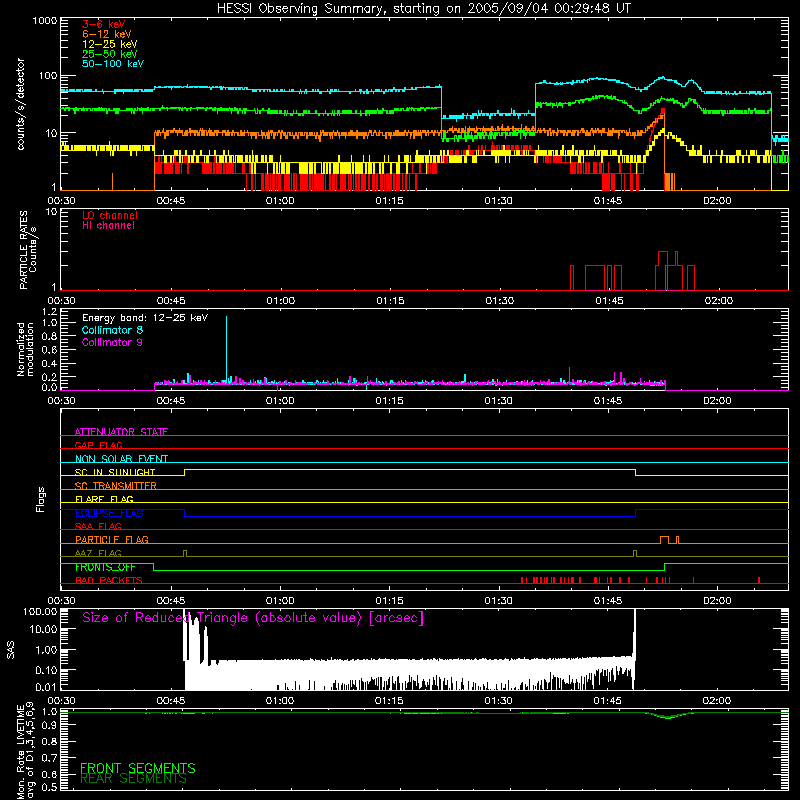
Task: Click the counts/s/detector axis label
Action: click(20, 104)
